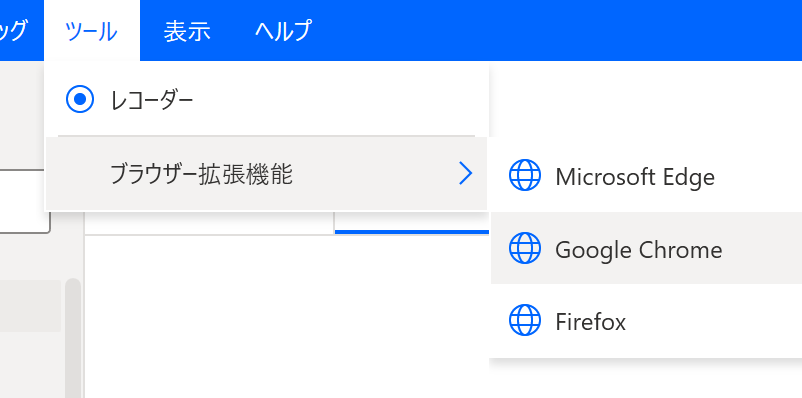Select the tab with blue underline
Image resolution: width=802 pixels, height=398 pixels.
tap(412, 223)
